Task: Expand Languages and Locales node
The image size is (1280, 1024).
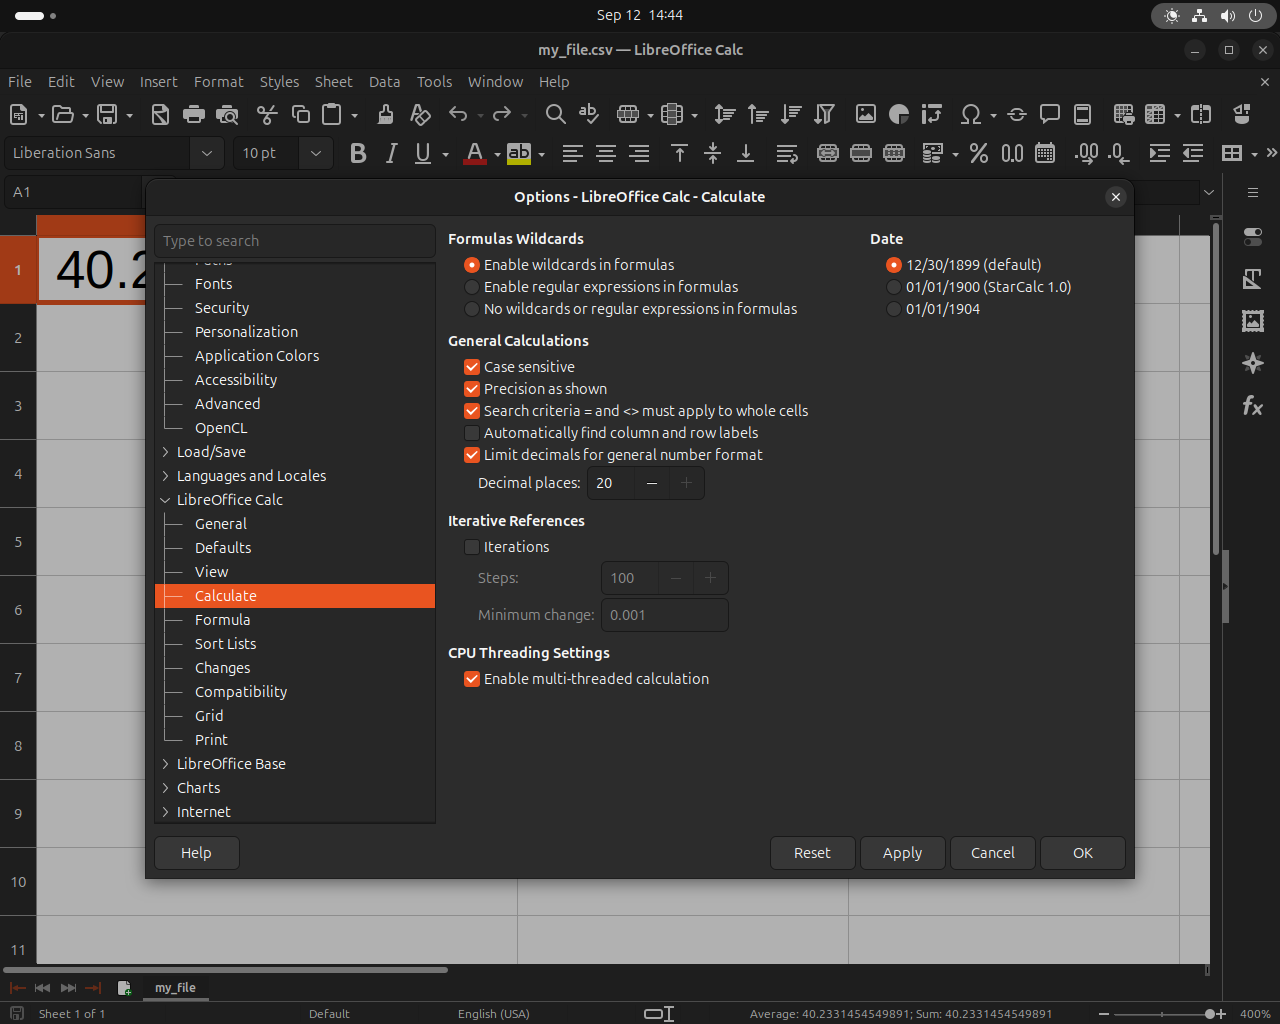Action: (x=165, y=476)
